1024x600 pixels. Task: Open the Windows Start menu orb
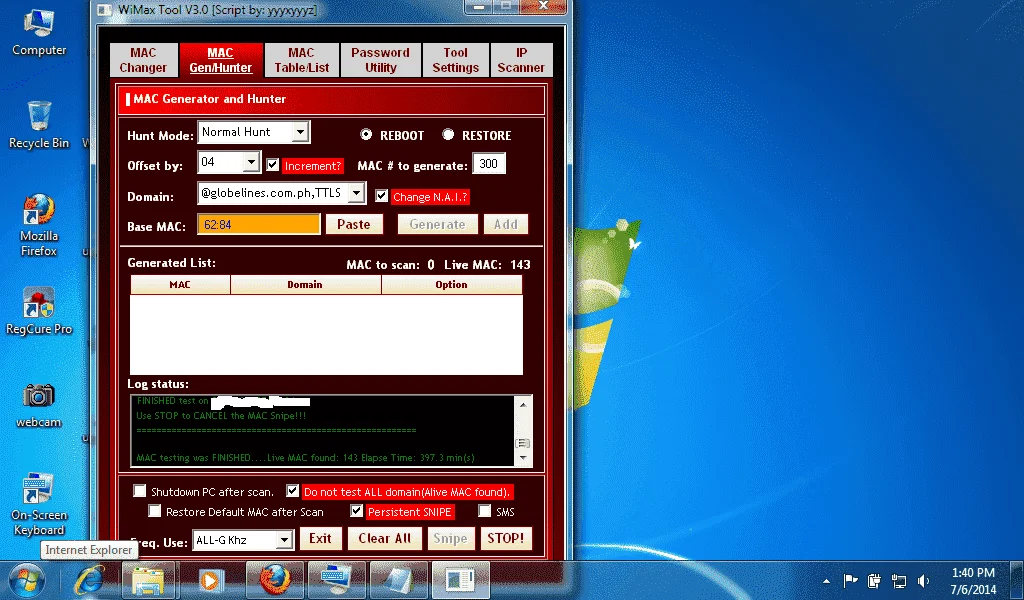(26, 580)
